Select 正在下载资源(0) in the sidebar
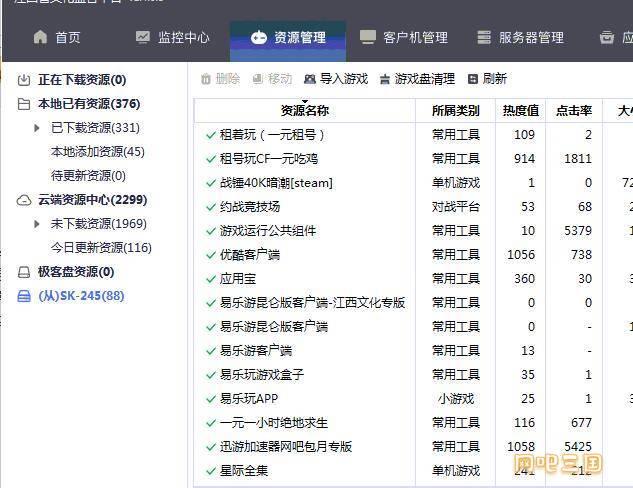Viewport: 633px width, 488px height. coord(82,80)
